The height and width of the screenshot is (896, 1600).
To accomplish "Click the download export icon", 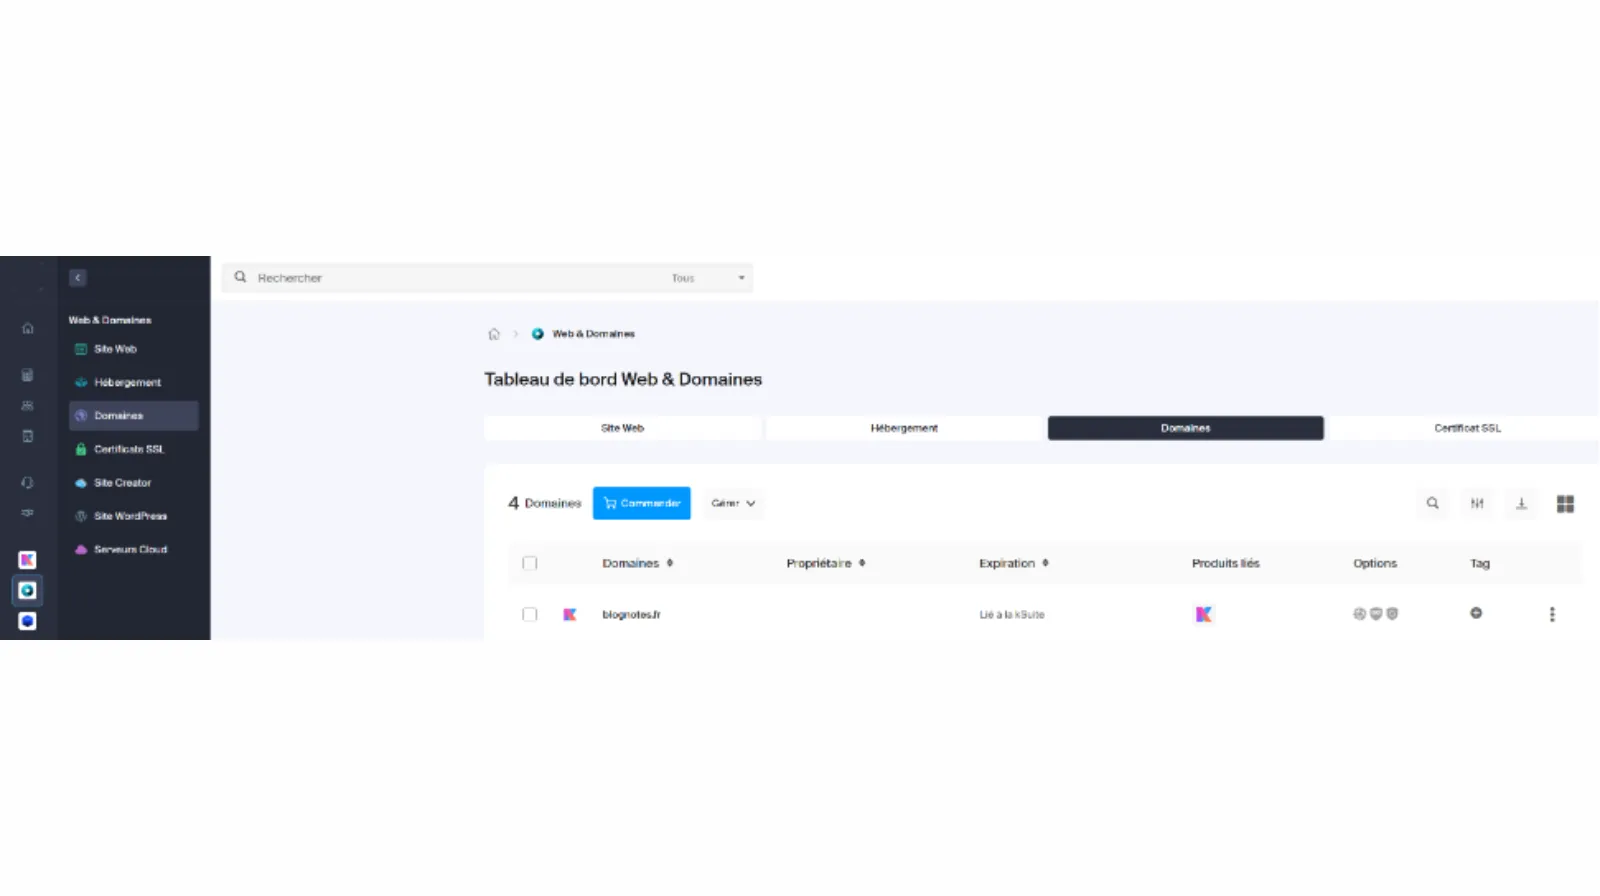I will click(x=1521, y=503).
